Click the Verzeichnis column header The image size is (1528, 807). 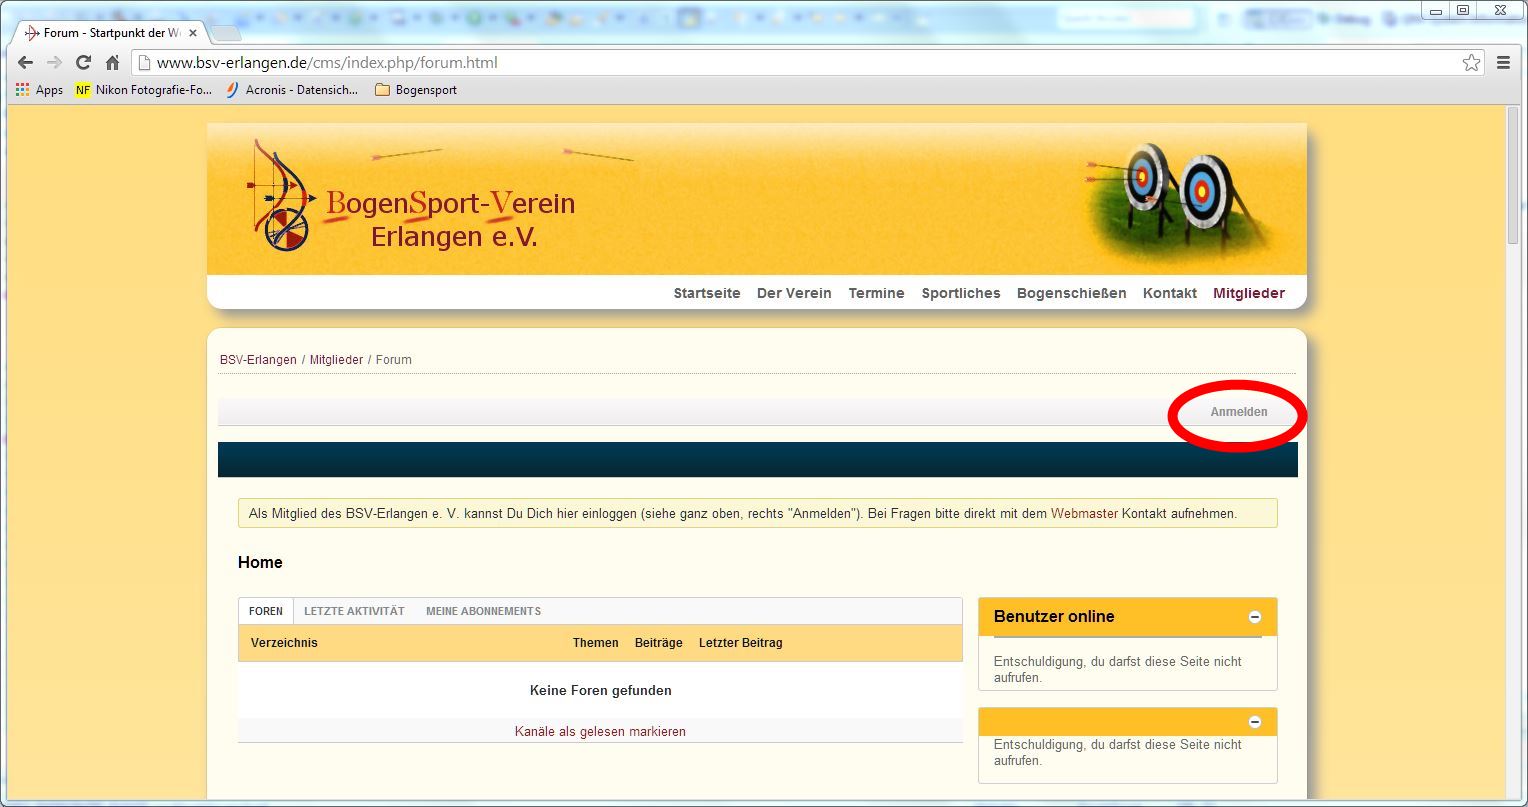point(284,643)
